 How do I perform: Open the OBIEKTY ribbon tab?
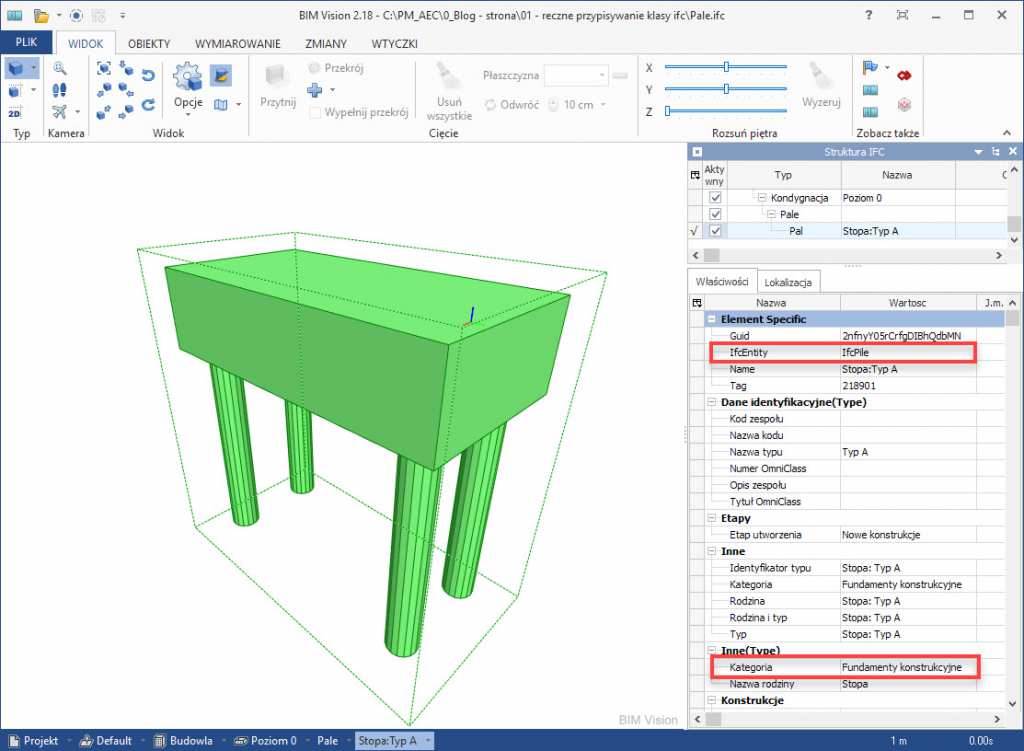(x=149, y=43)
